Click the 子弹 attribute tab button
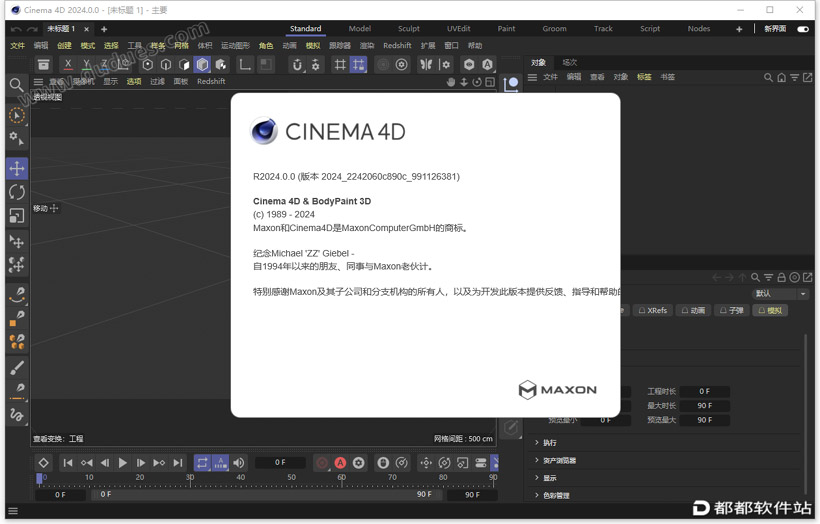 tap(731, 311)
